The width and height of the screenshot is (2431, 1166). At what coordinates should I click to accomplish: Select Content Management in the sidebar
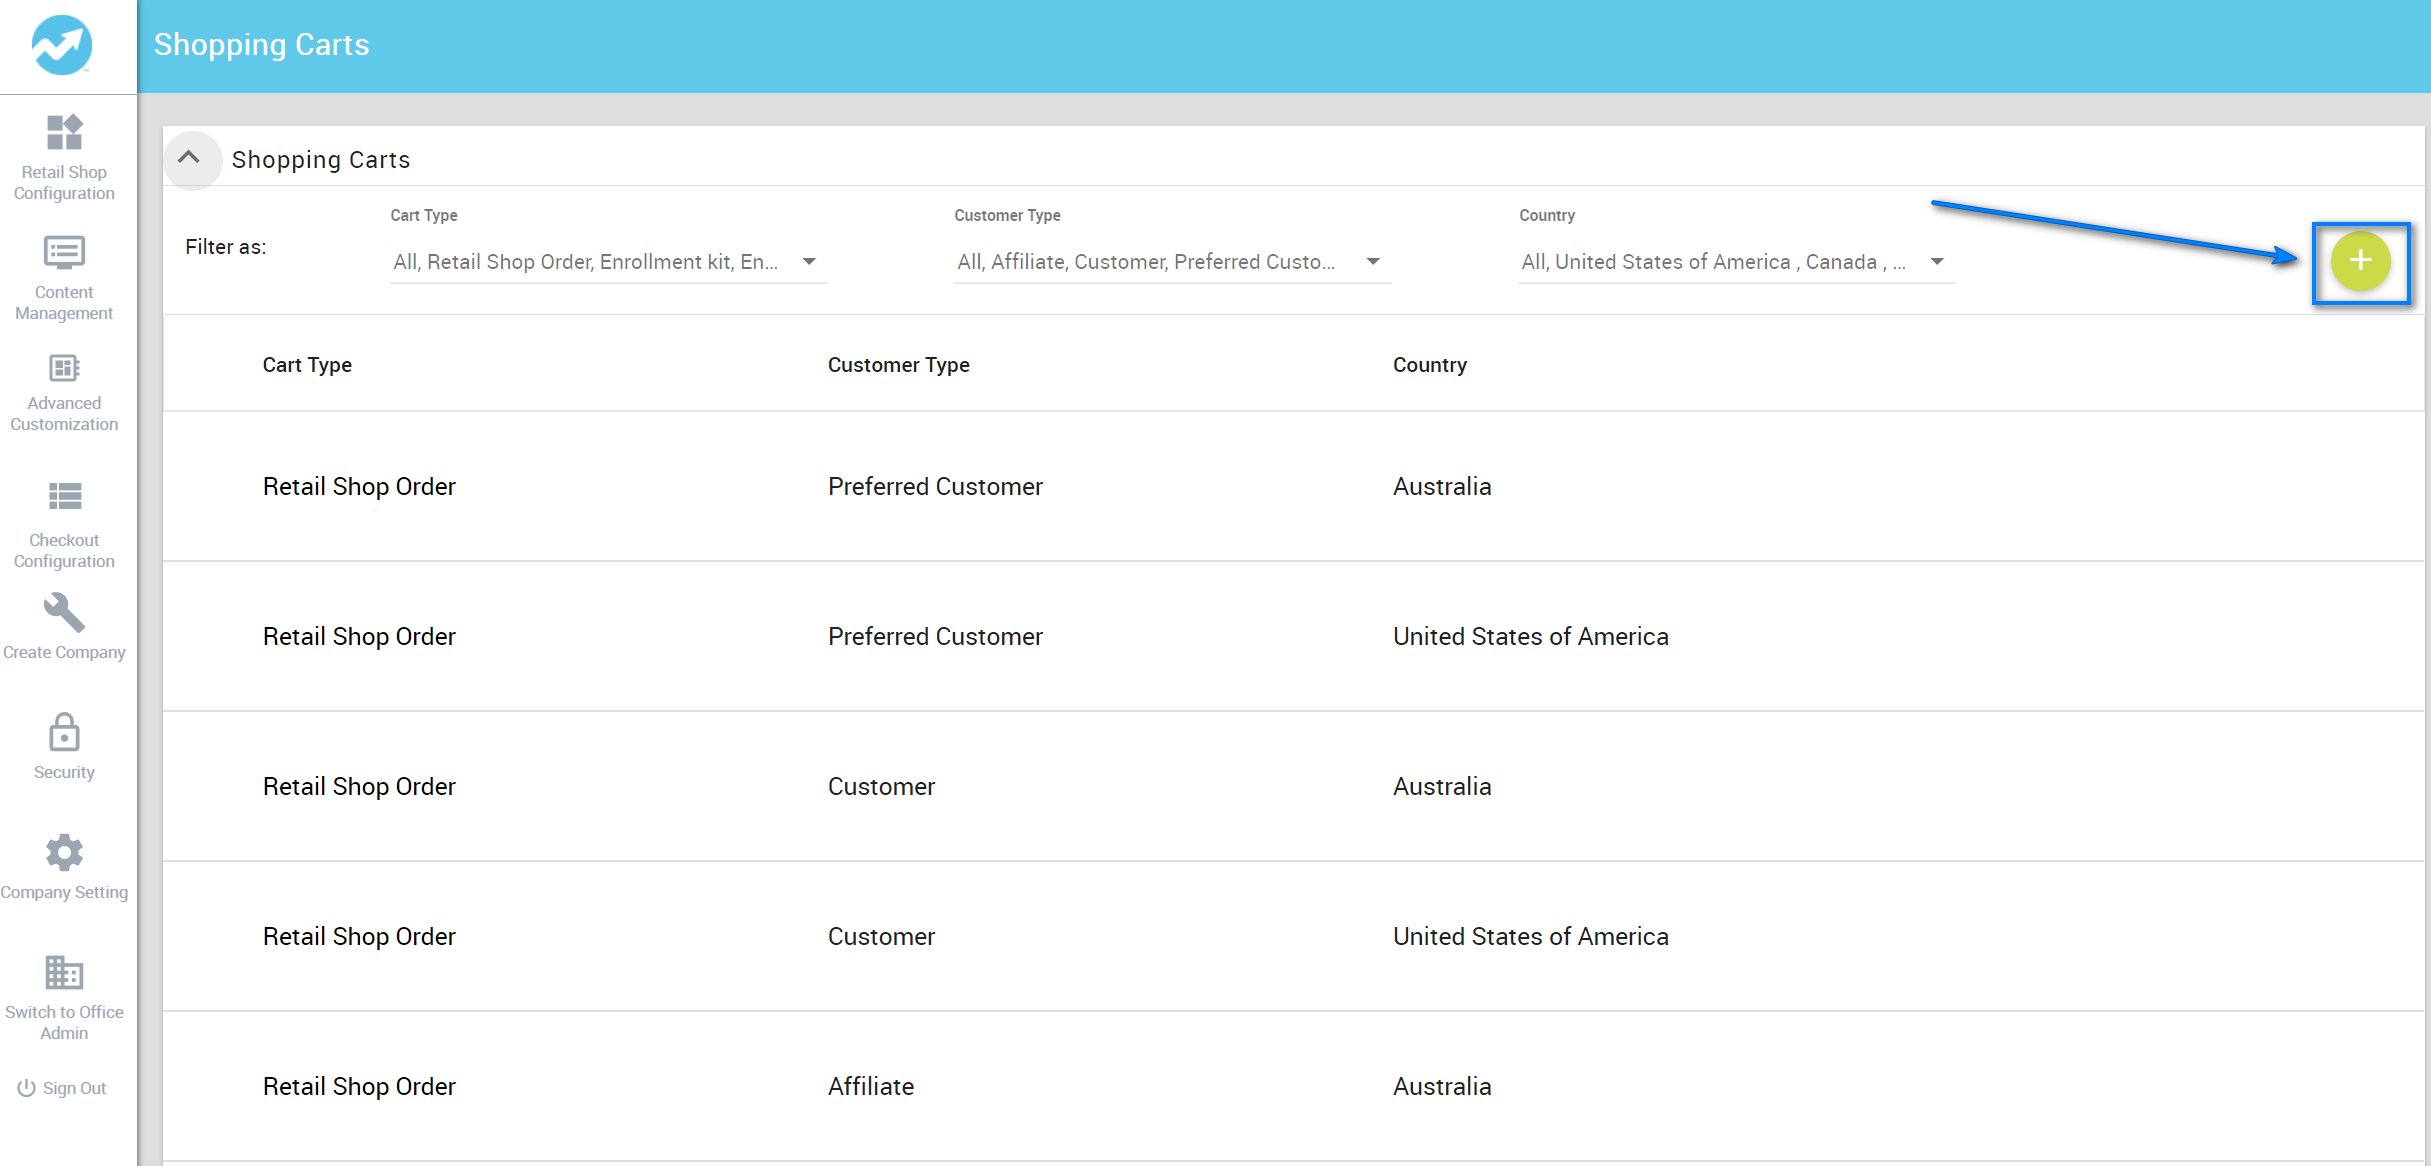pyautogui.click(x=63, y=278)
